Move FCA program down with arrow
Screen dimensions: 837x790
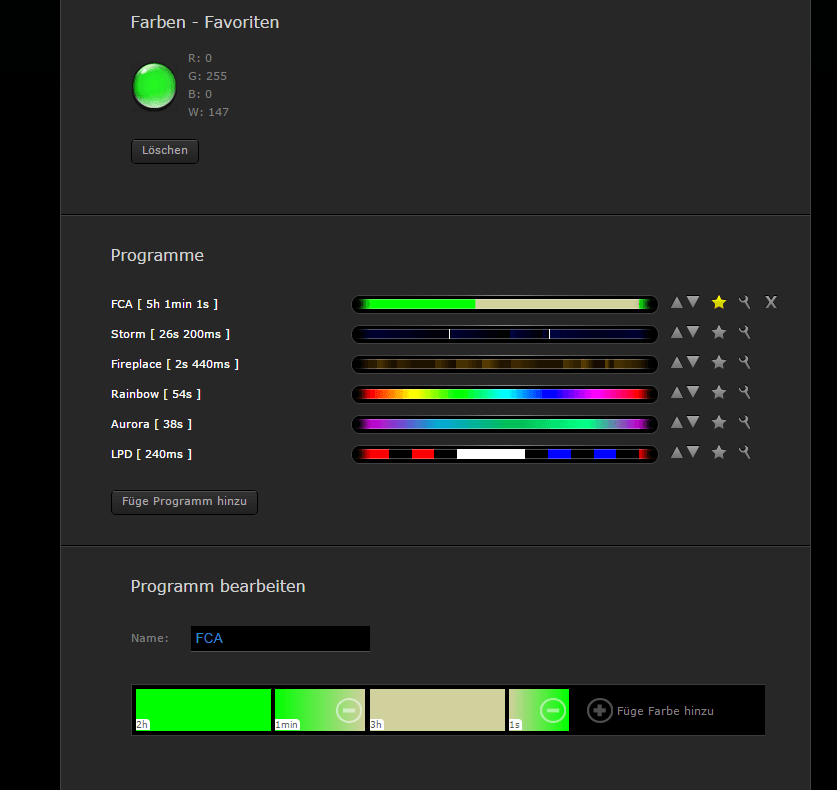(x=693, y=303)
